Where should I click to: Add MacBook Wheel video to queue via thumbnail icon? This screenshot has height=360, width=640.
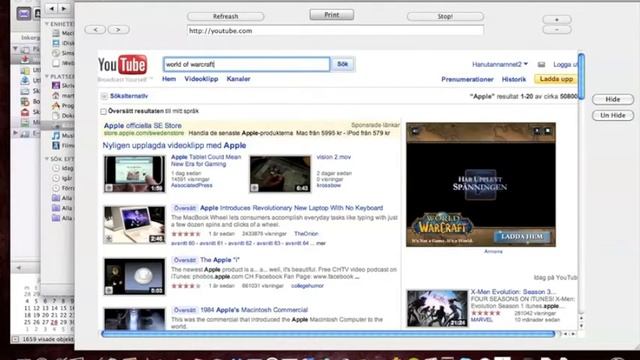tap(109, 239)
